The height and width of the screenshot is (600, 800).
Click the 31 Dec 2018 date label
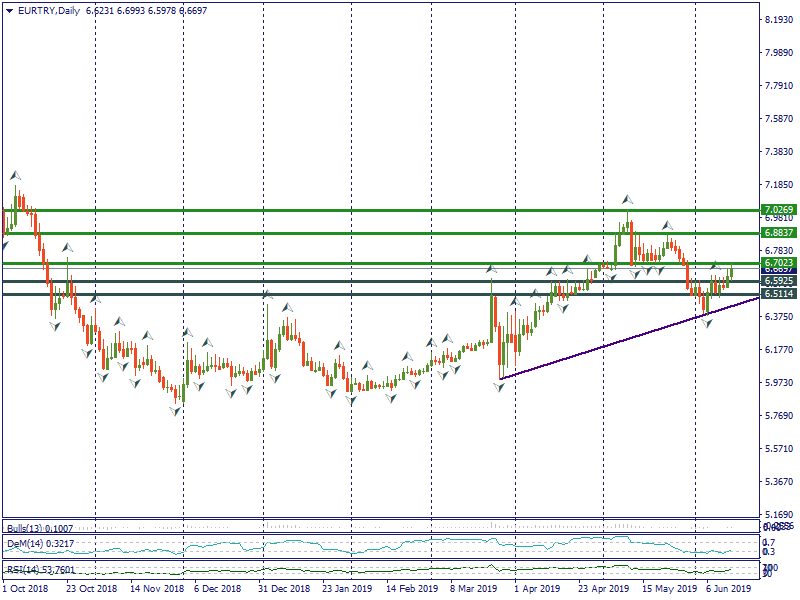tap(283, 590)
